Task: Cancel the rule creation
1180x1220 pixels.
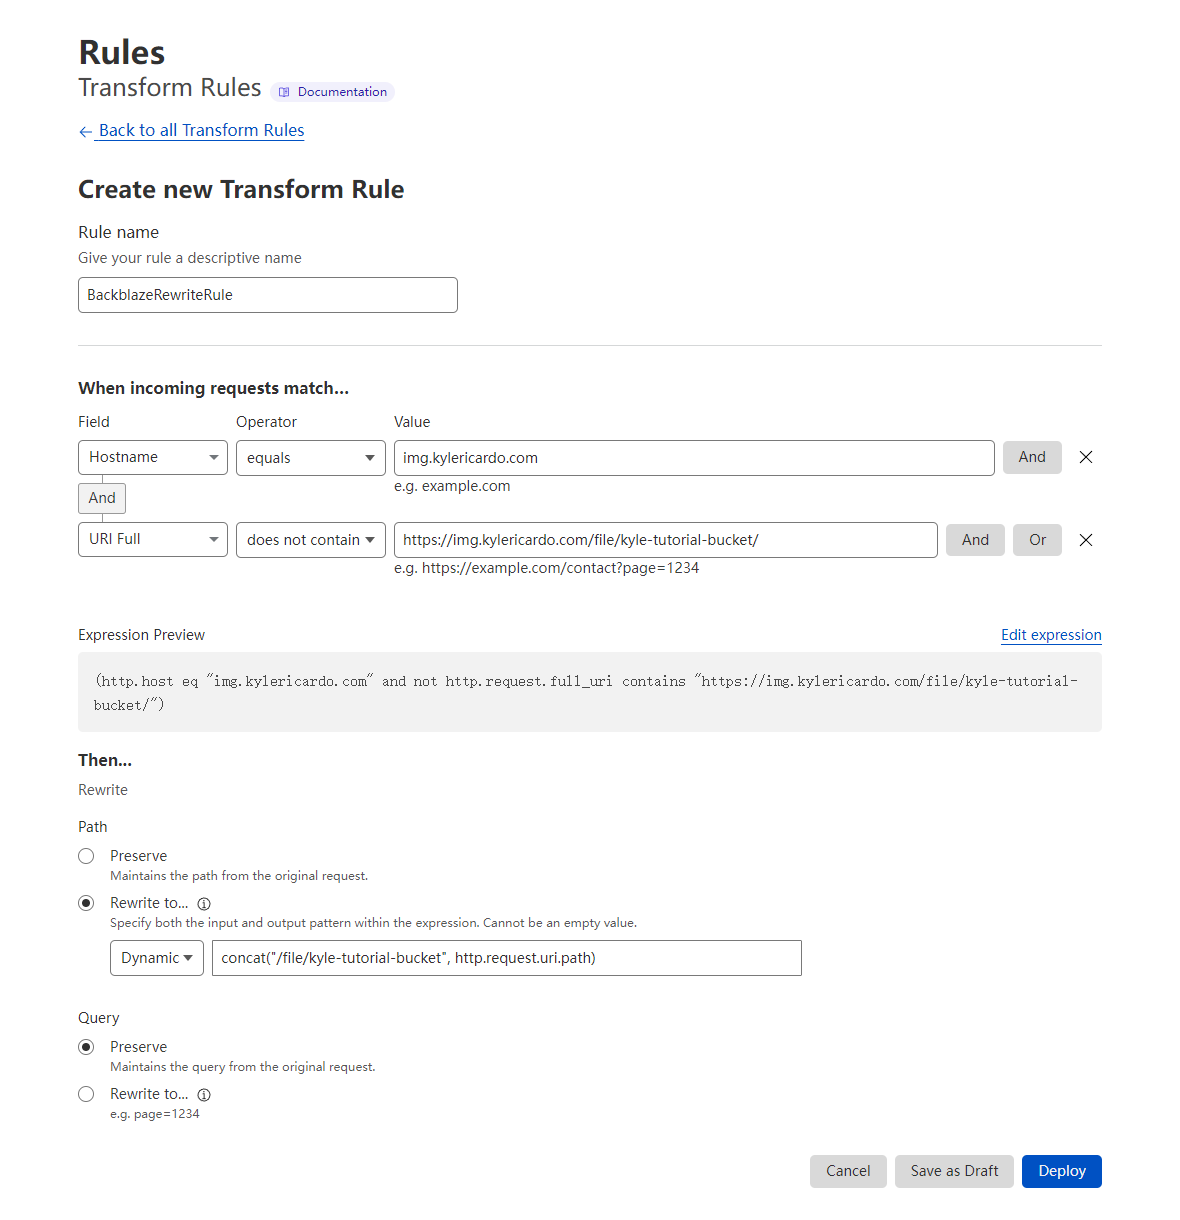Action: coord(848,1171)
